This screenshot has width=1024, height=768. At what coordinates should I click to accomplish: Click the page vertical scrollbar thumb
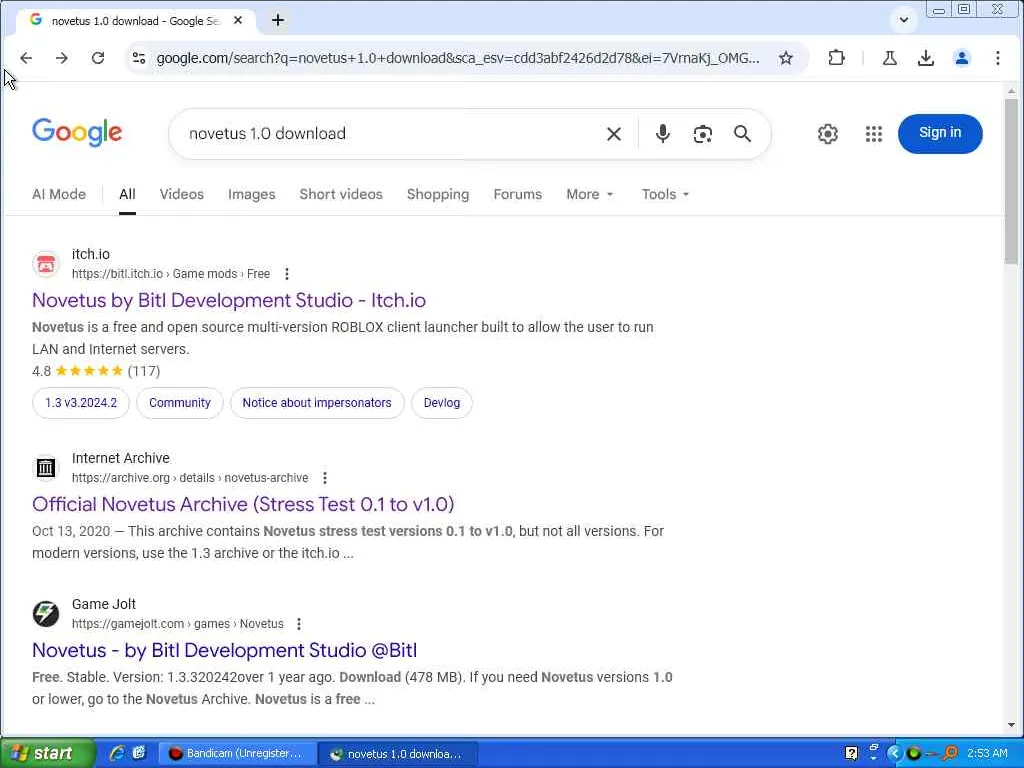(1011, 182)
